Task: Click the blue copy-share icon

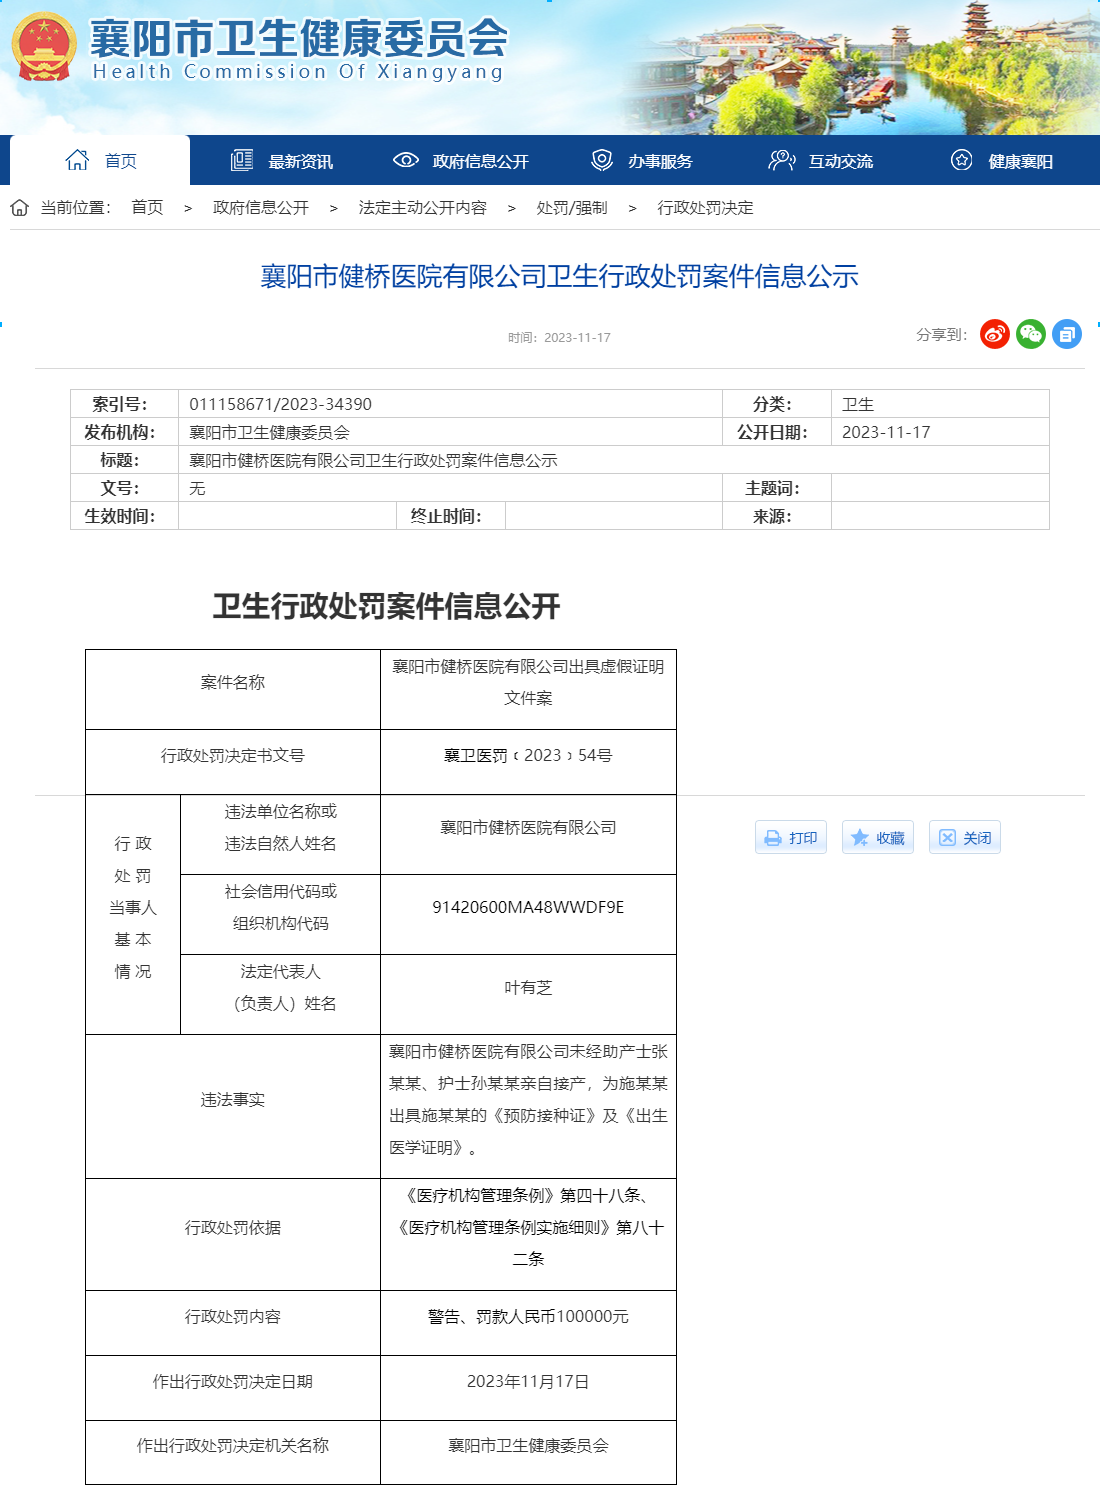Action: [x=1067, y=334]
